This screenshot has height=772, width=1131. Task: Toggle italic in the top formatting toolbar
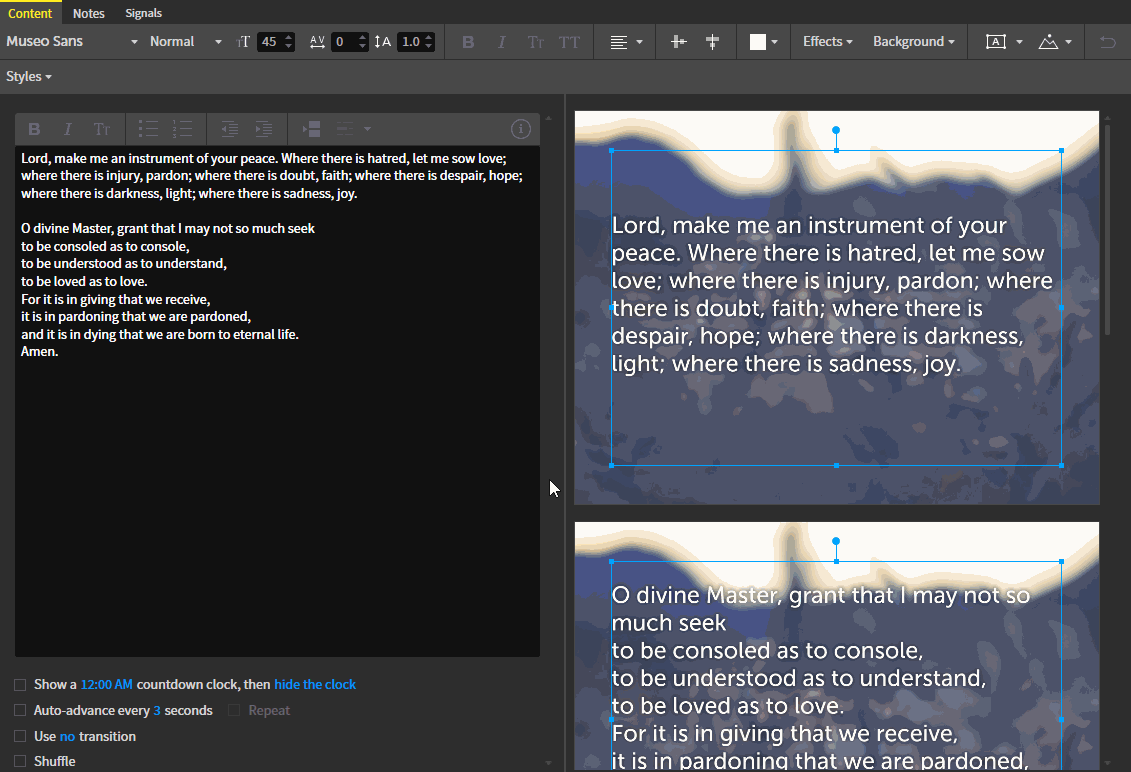coord(501,42)
